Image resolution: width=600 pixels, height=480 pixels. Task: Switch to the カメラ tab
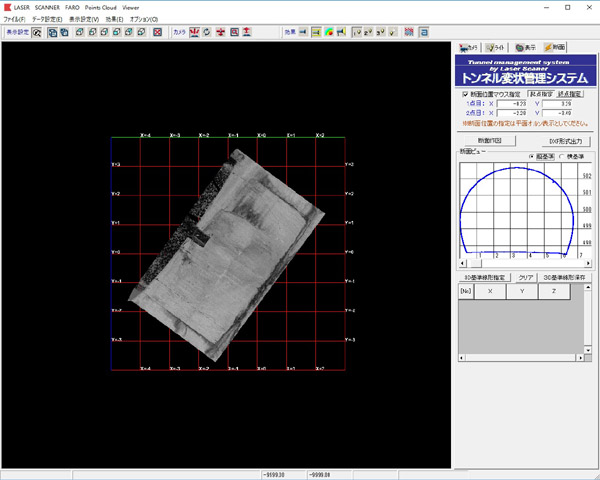(x=469, y=48)
